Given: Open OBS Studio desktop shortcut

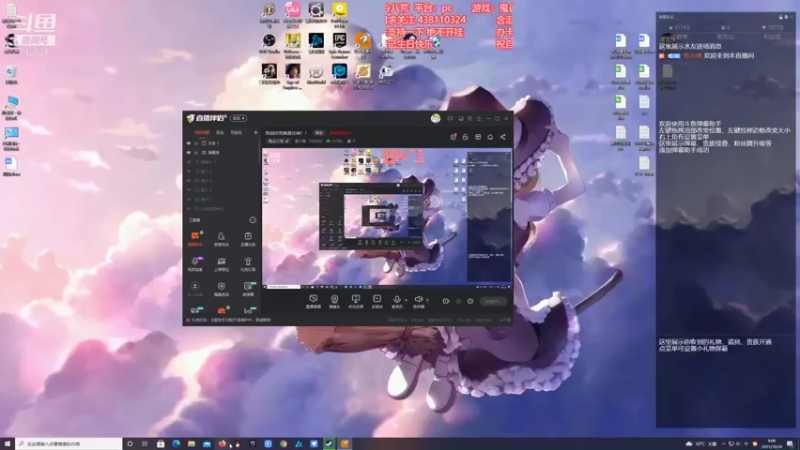Looking at the screenshot, I should coord(269,42).
